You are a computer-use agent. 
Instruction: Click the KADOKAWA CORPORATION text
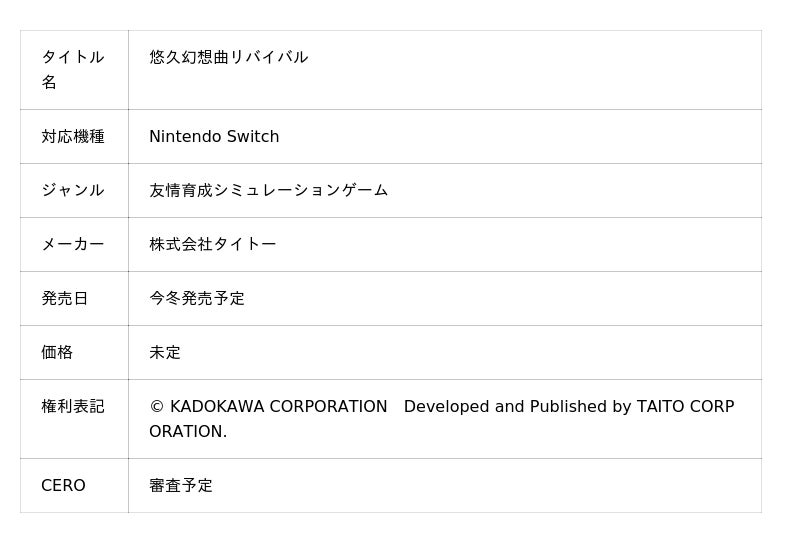[x=278, y=407]
